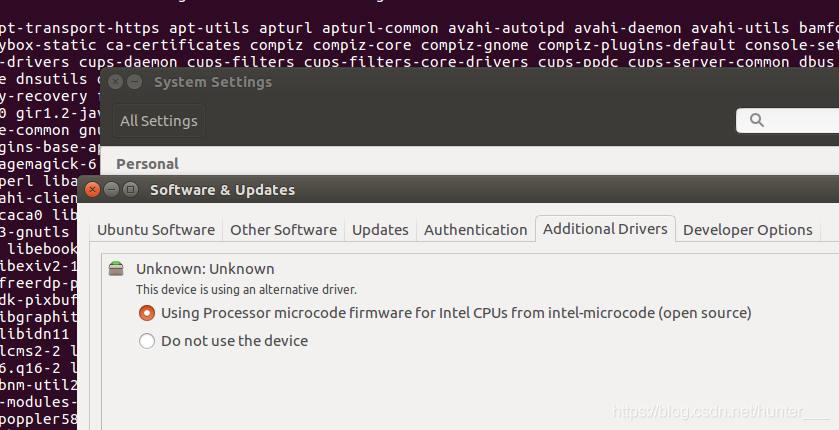Click the "Unknown: Unknown" device heading
Screen dimensions: 839x430
[205, 268]
